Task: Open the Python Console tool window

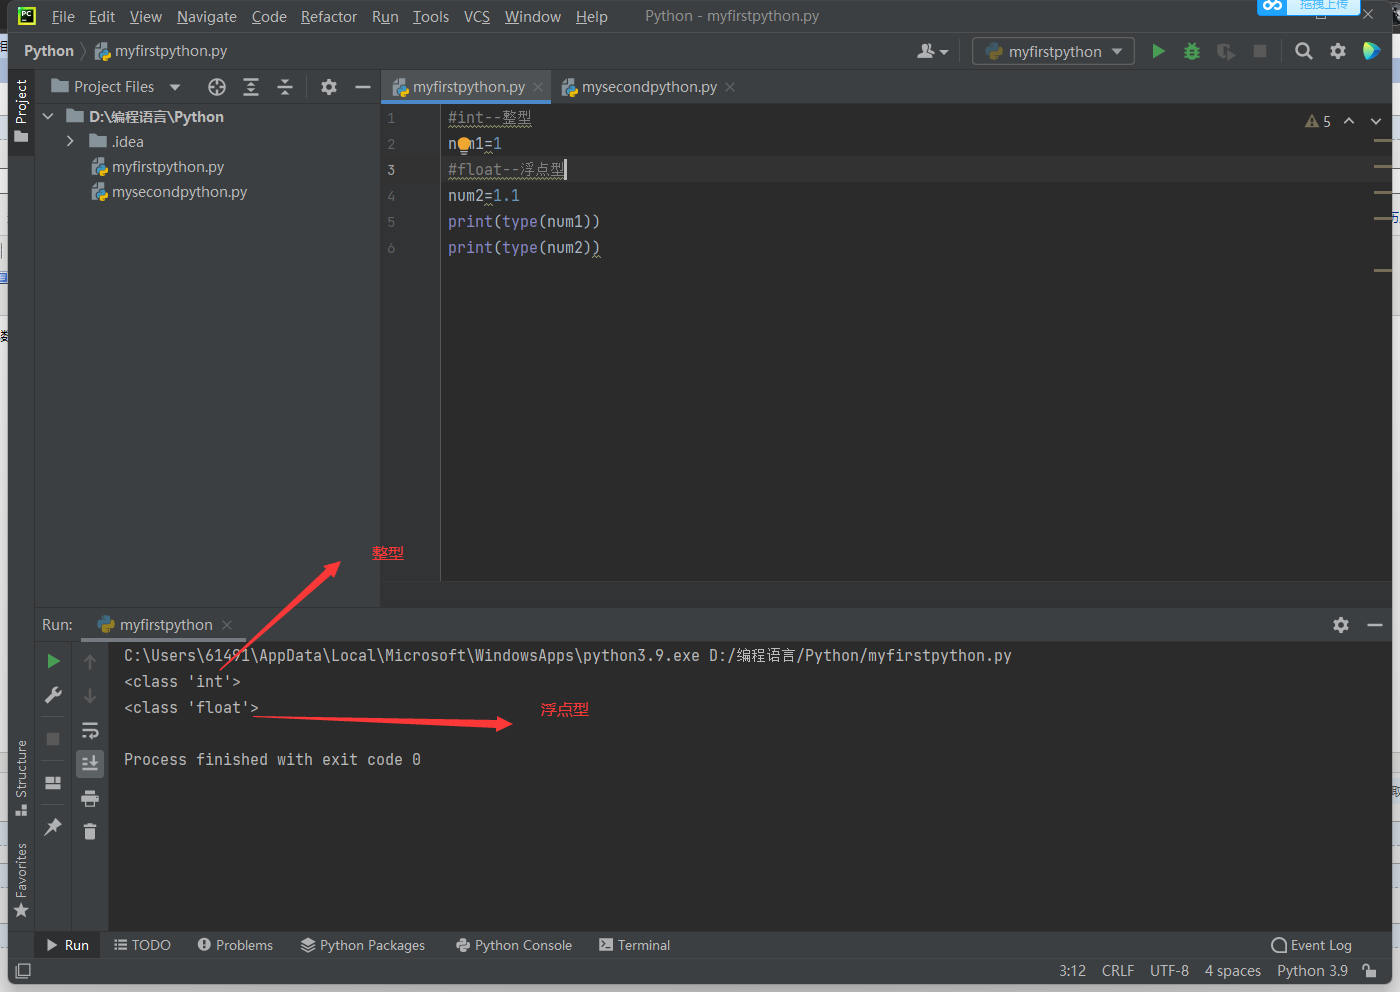Action: [514, 945]
